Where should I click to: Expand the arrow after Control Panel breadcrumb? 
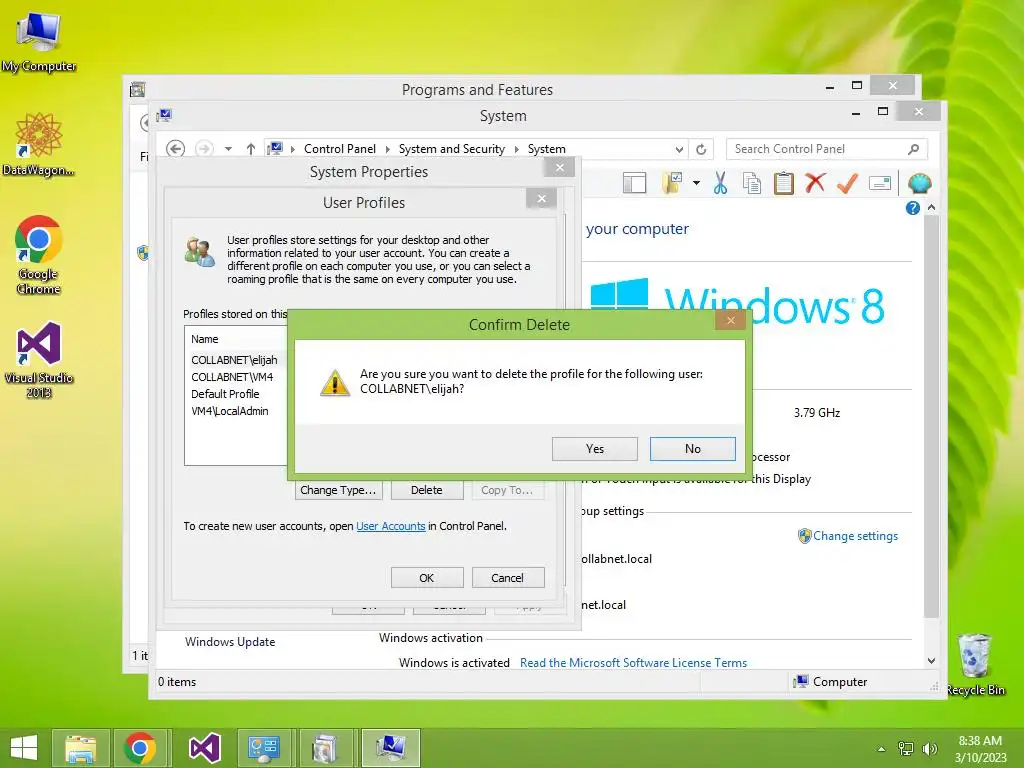click(387, 149)
